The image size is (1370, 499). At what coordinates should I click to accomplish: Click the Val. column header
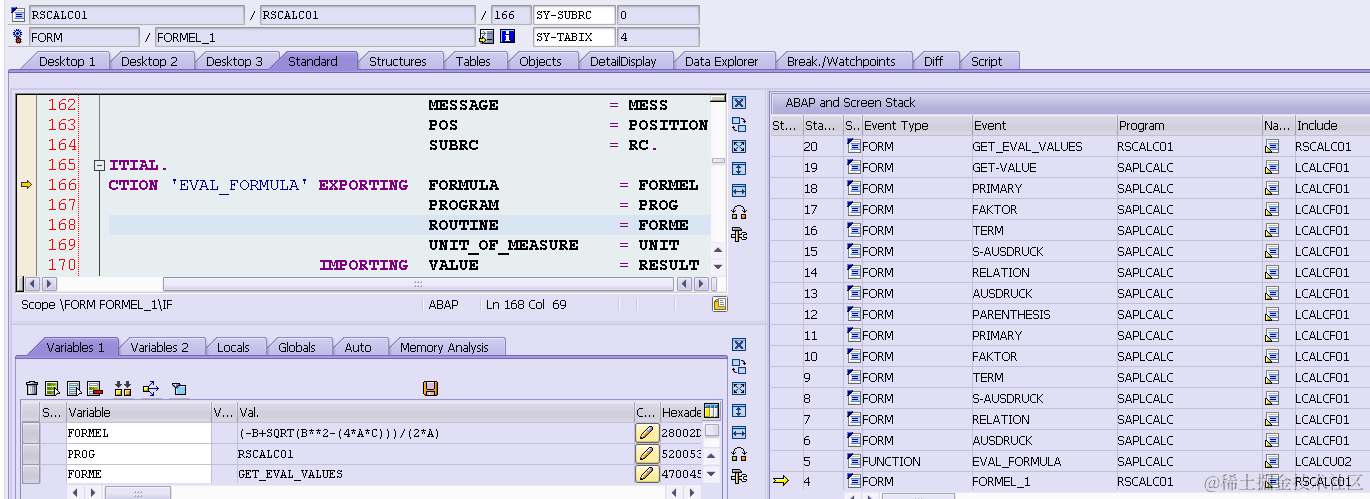435,412
